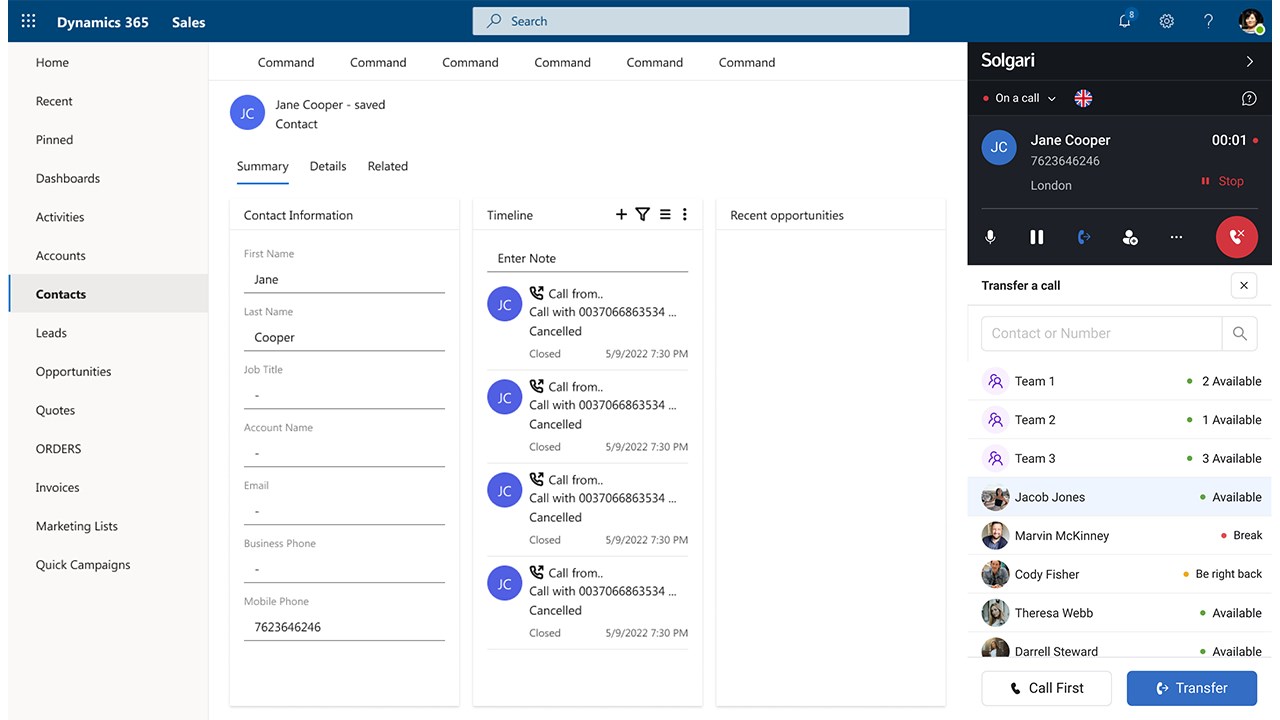Screen dimensions: 1280x720
Task: Open the Timeline filter funnel
Action: (x=643, y=215)
